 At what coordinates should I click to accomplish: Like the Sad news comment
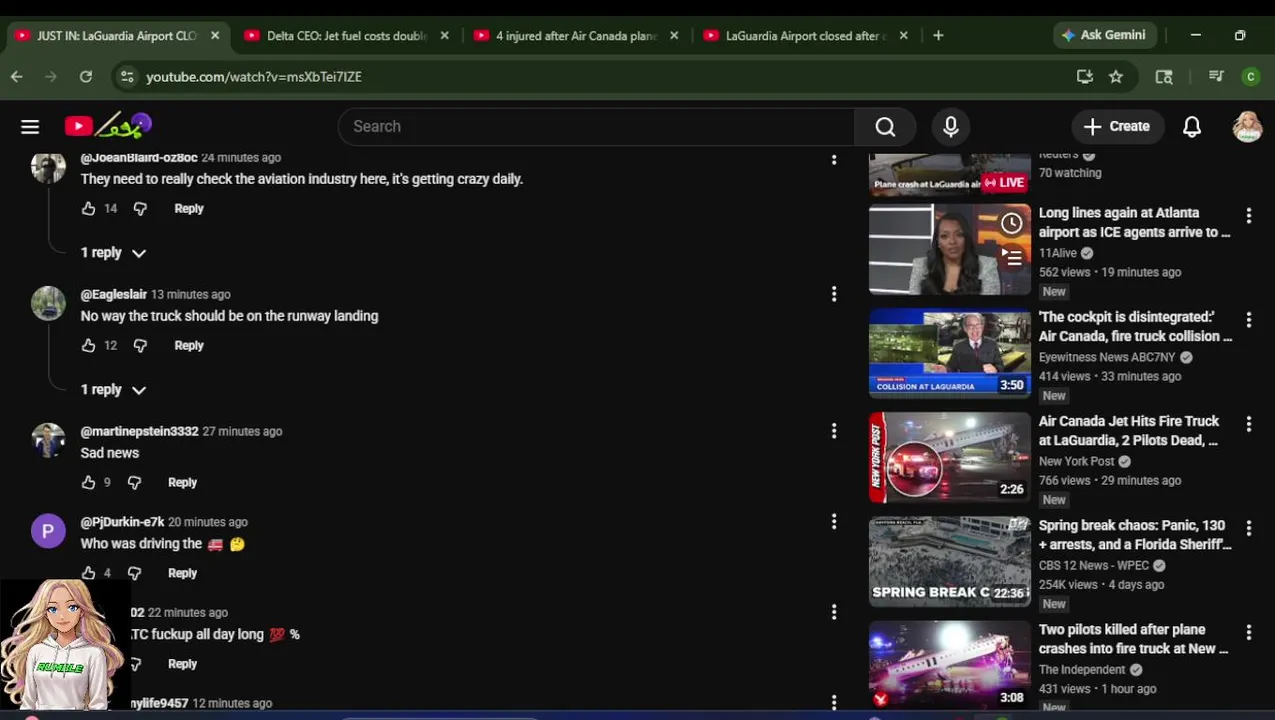coord(88,482)
